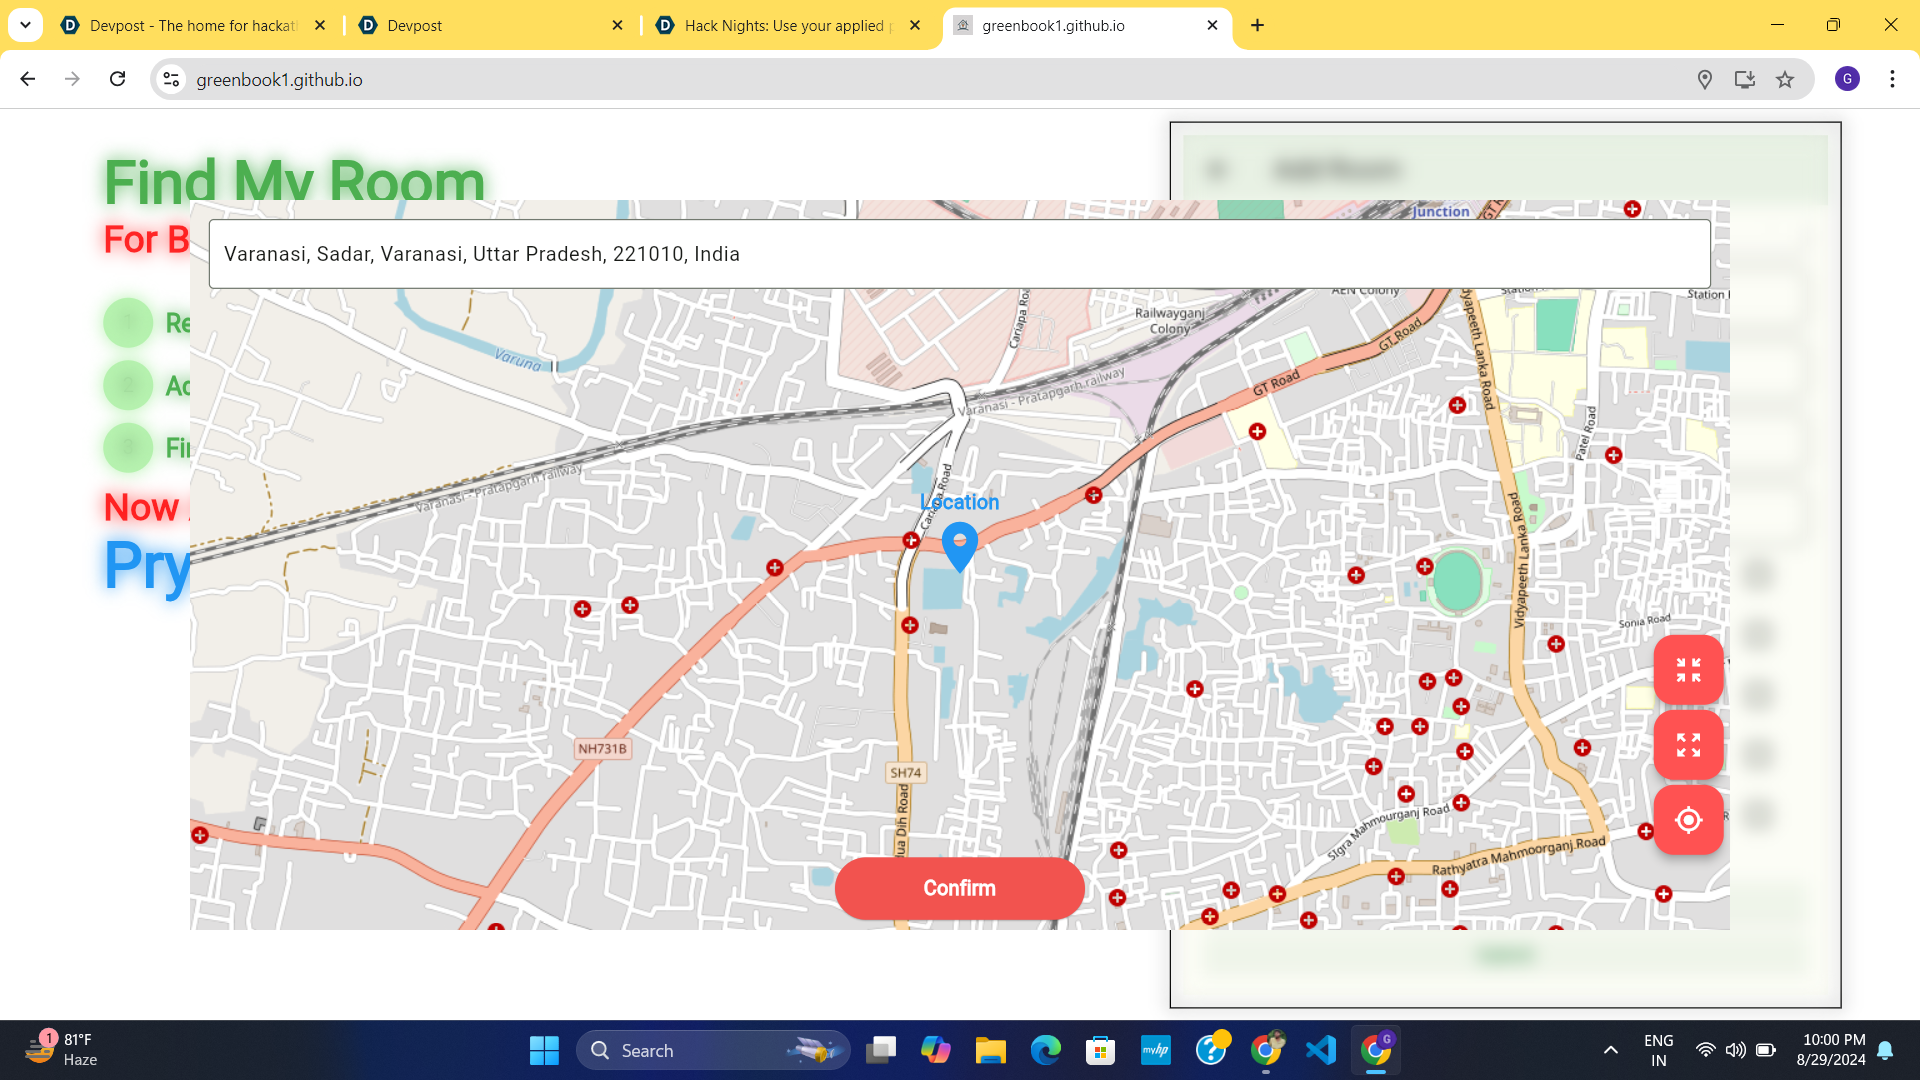Click the address search input field
Screen dimensions: 1920x1080
(959, 254)
